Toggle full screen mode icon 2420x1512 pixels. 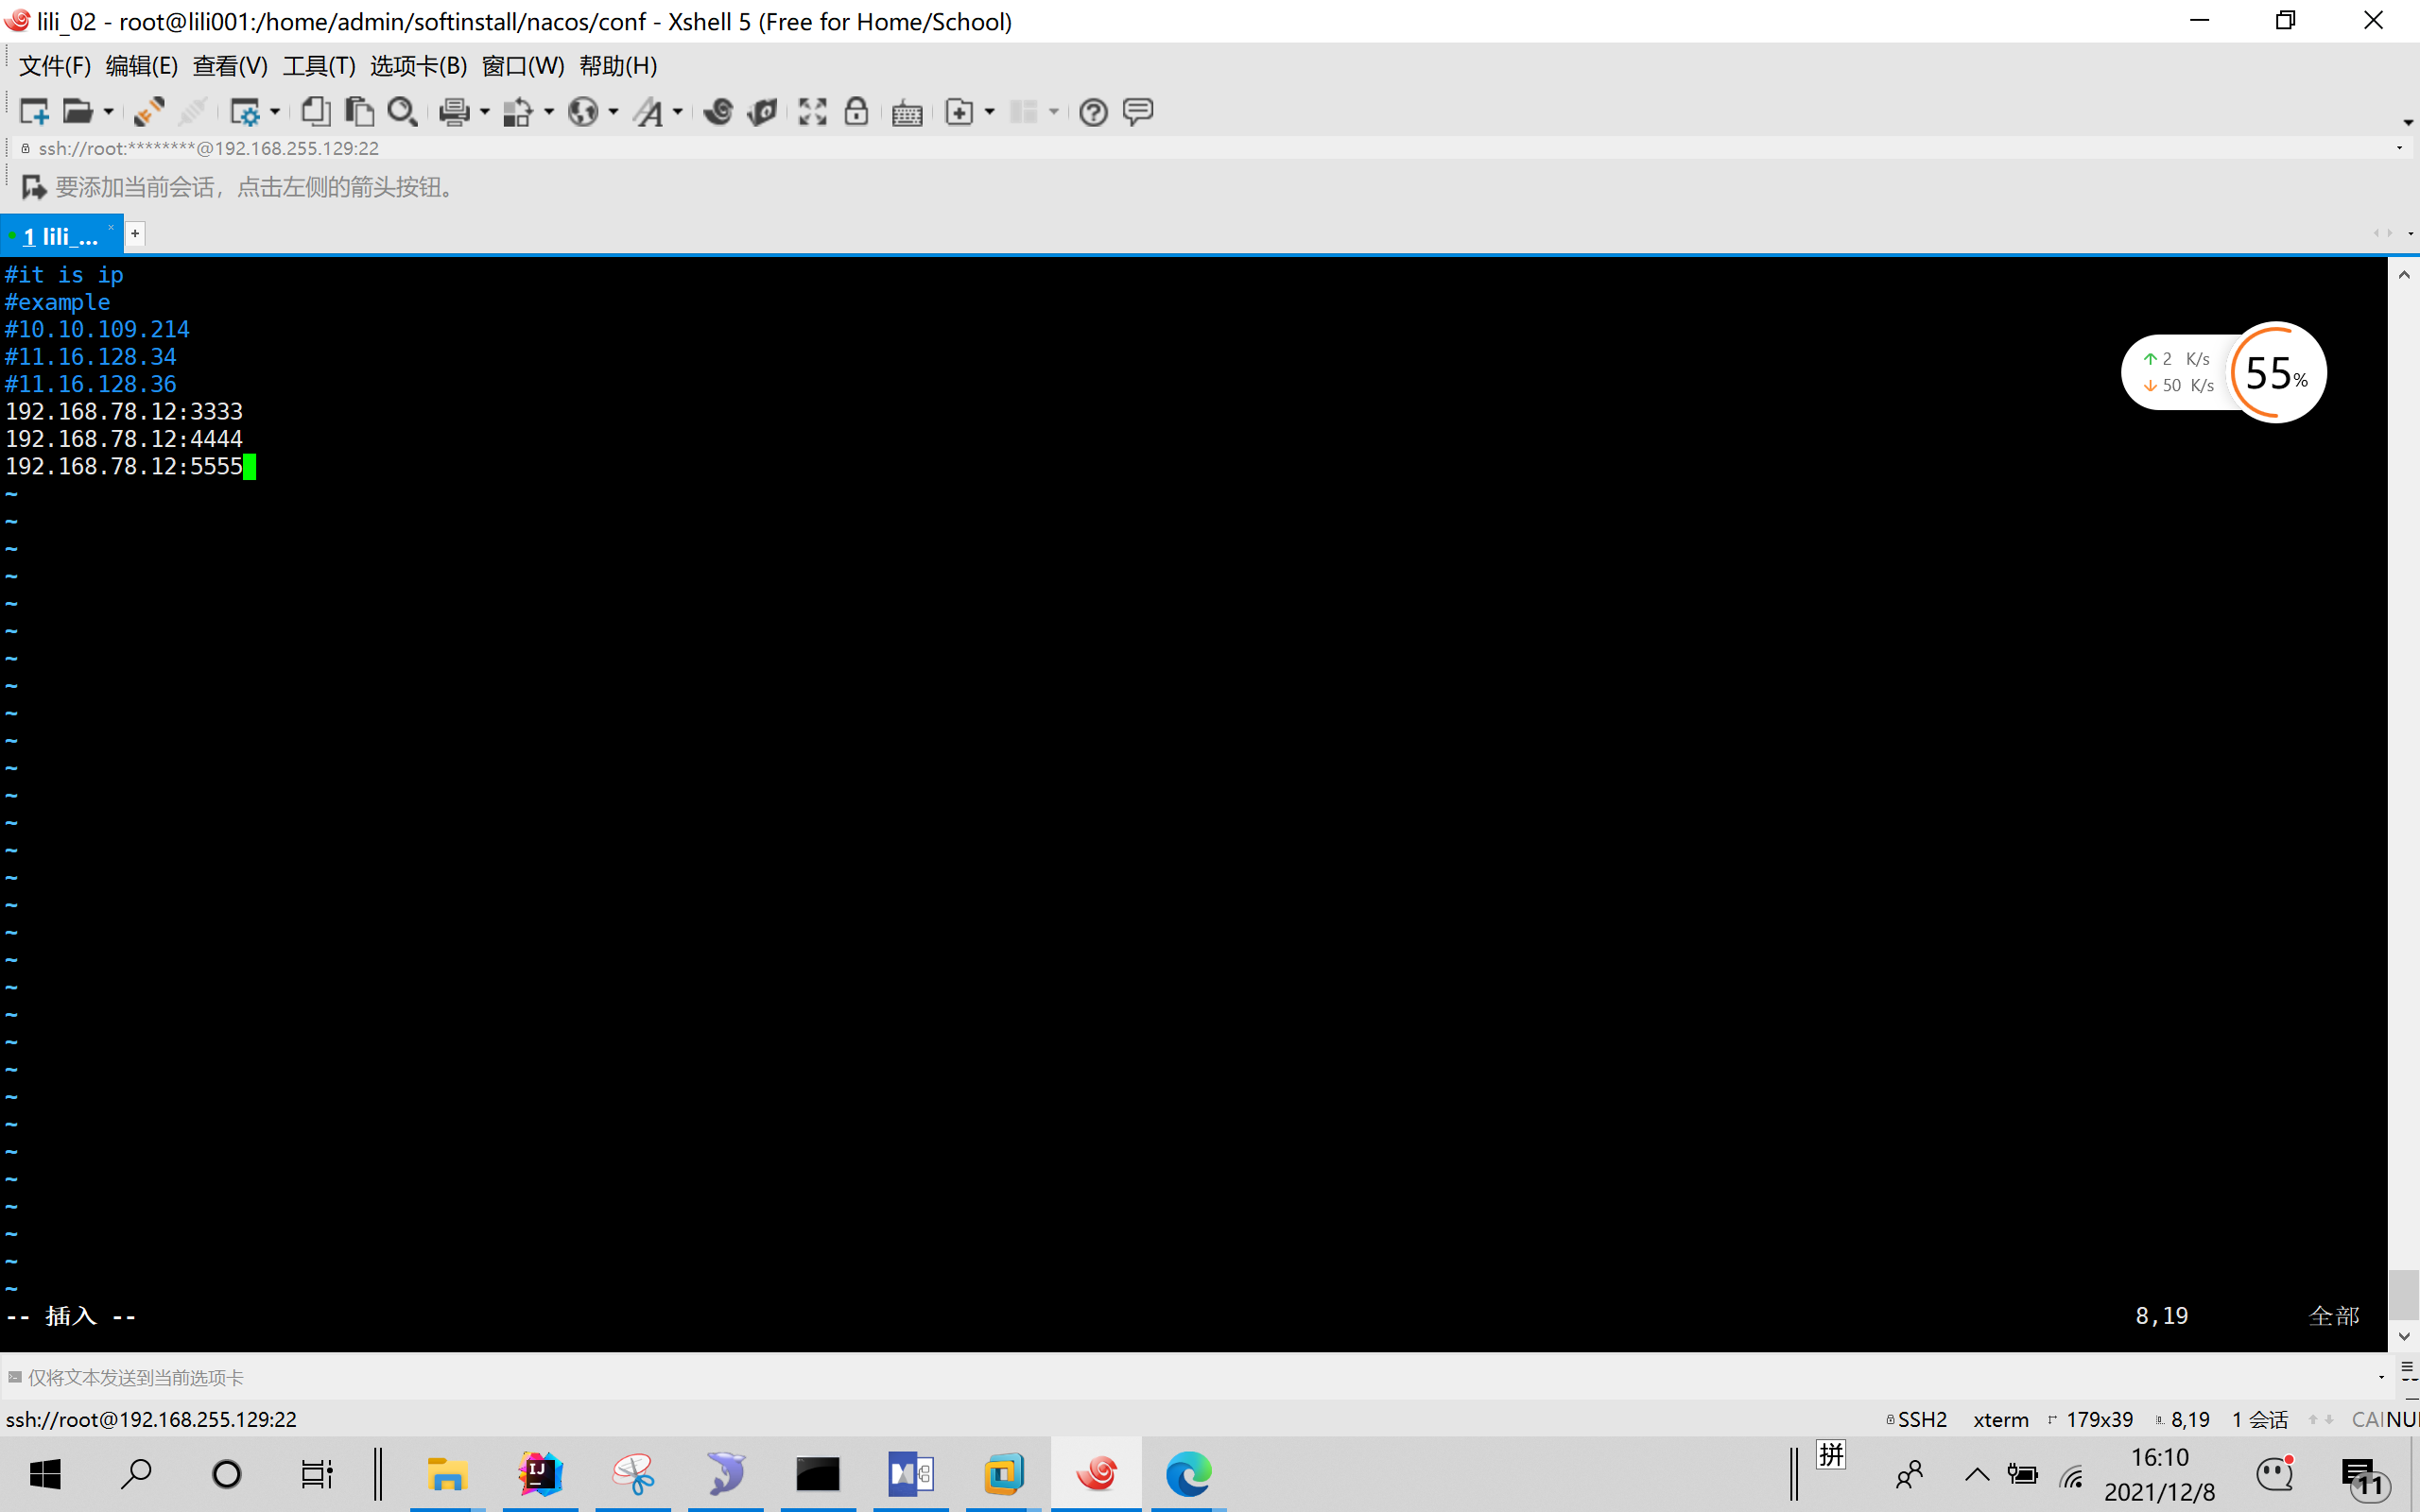pos(812,112)
